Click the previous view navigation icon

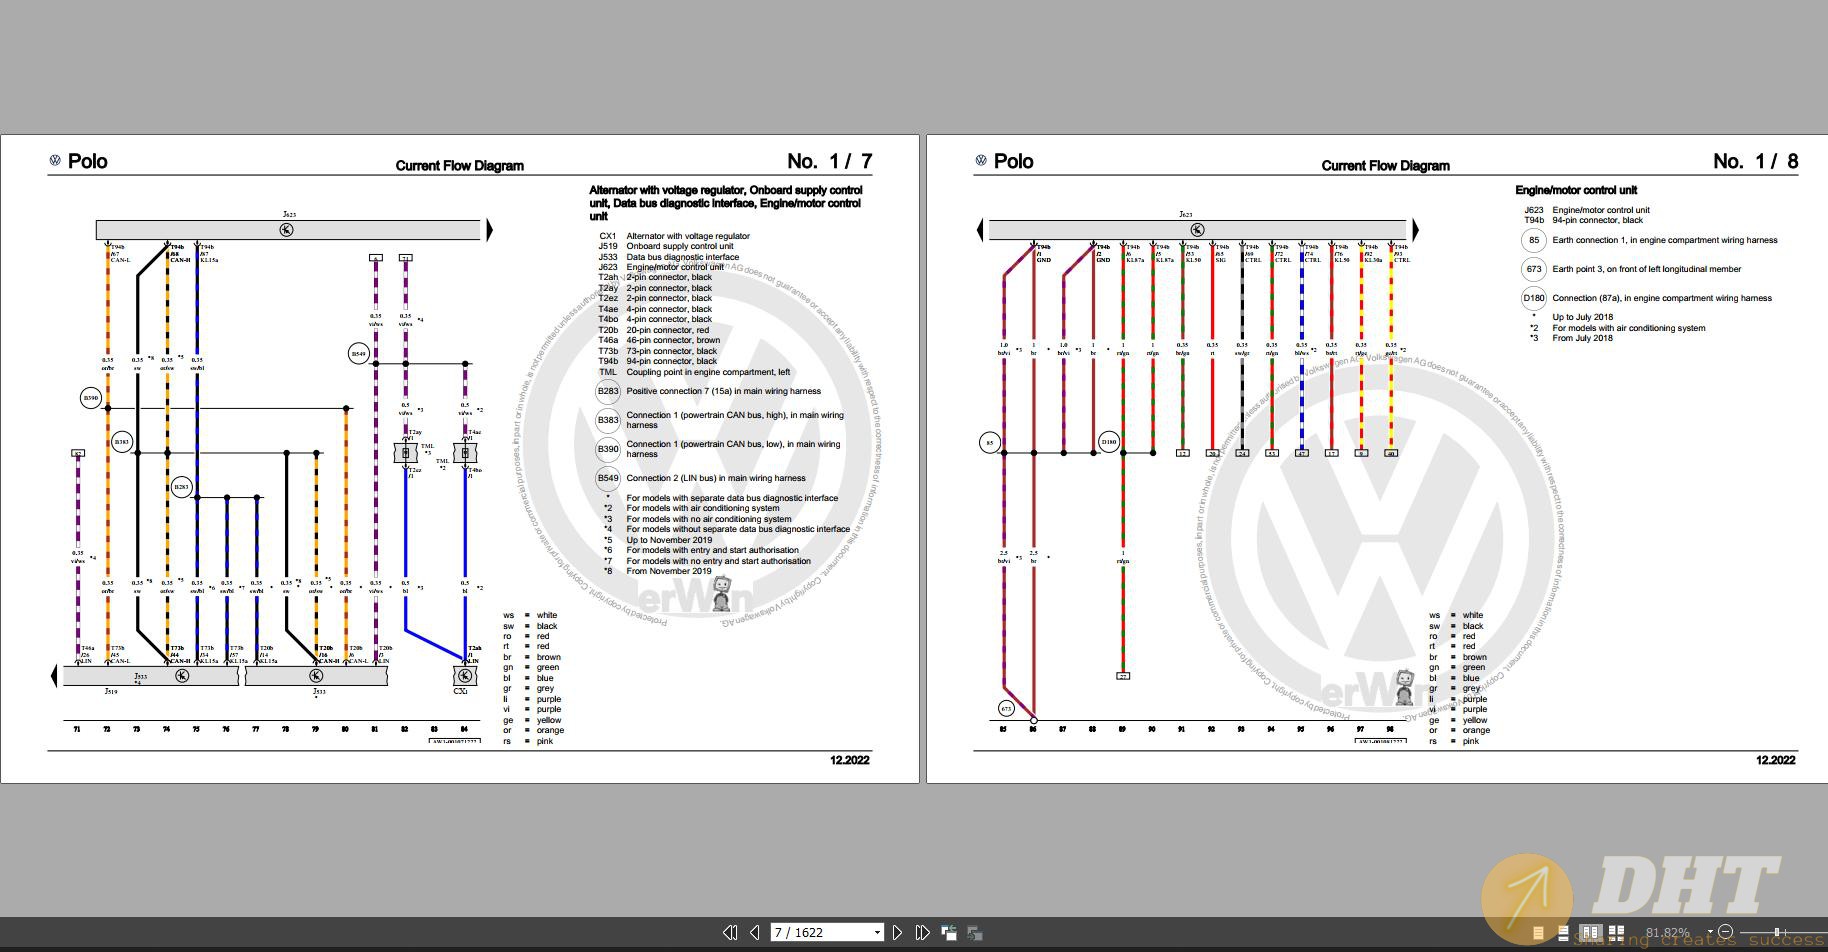949,933
